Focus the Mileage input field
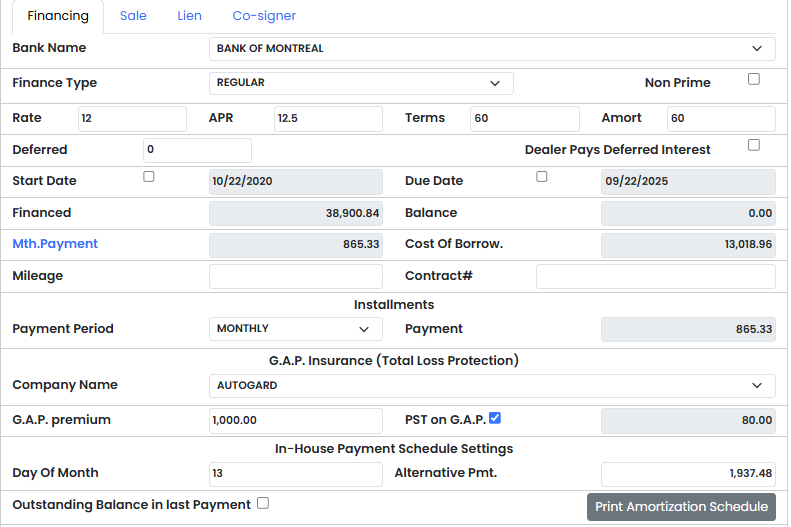Screen dimensions: 791x527 coord(296,276)
